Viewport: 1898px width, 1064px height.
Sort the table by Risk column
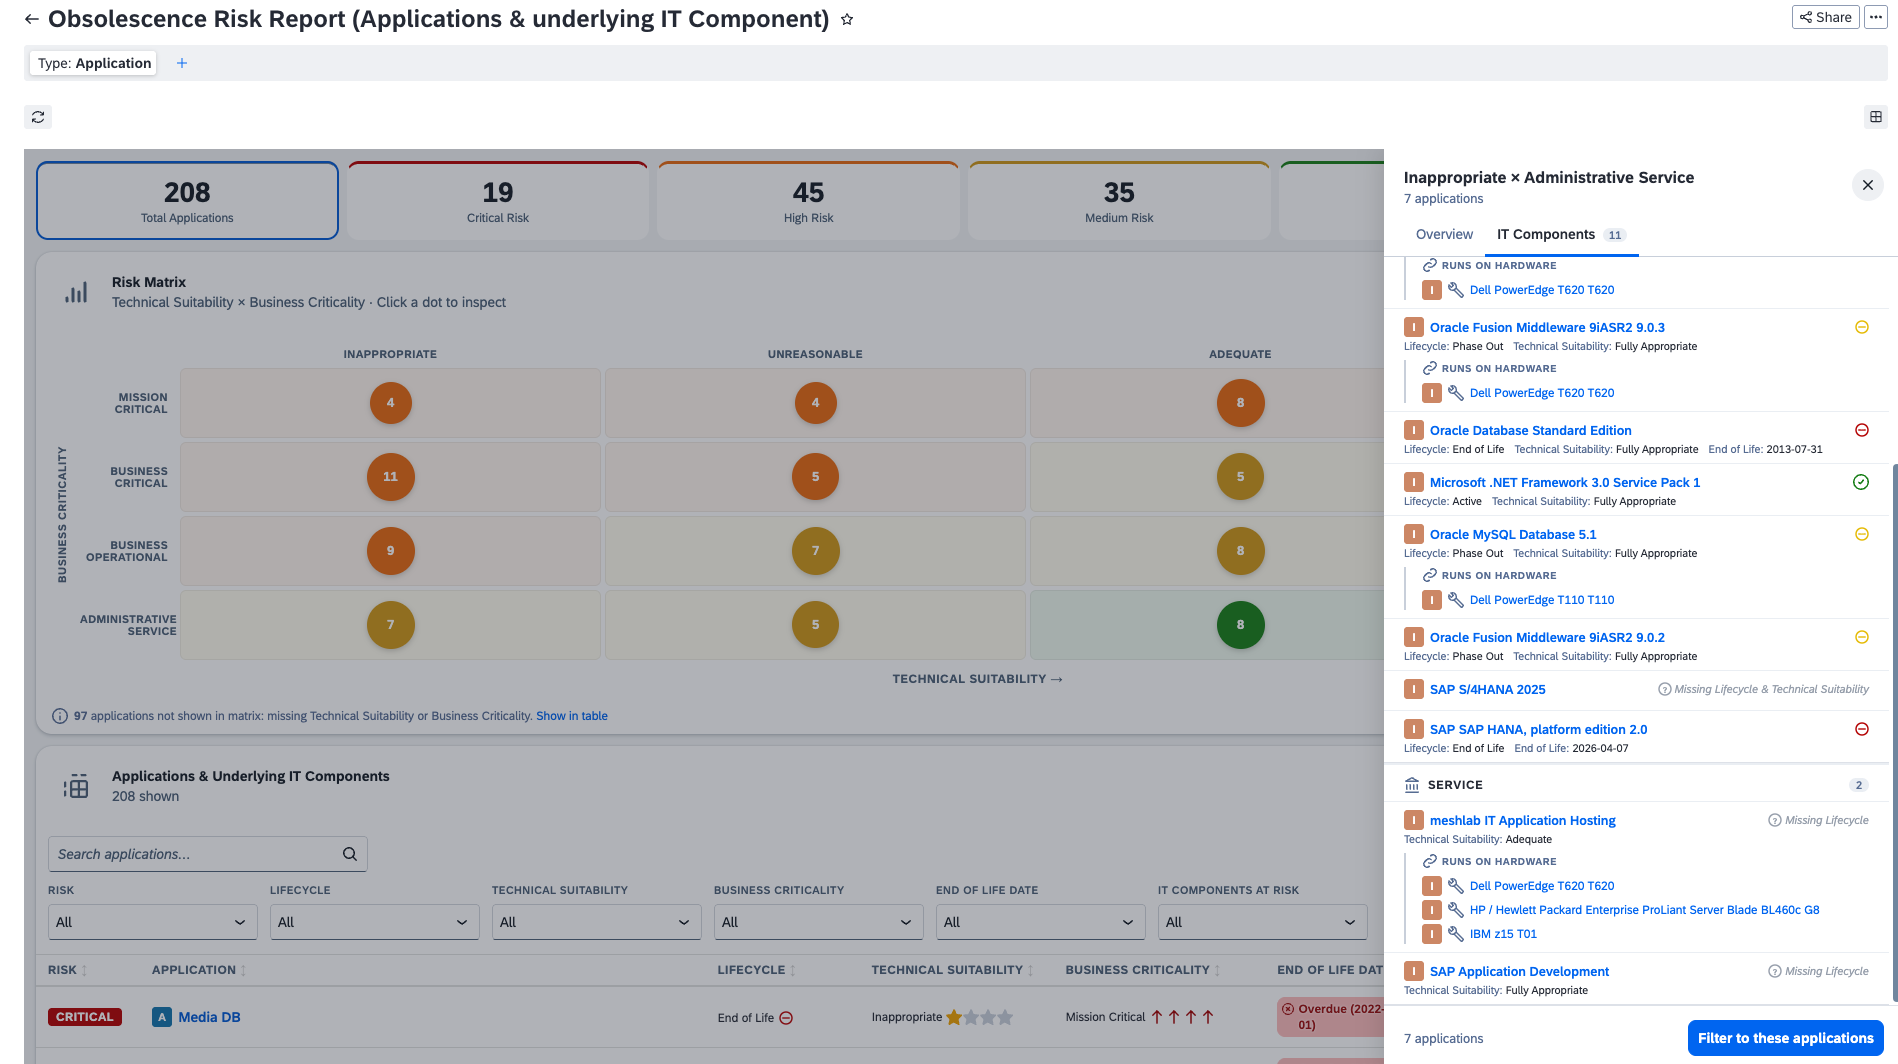(68, 970)
